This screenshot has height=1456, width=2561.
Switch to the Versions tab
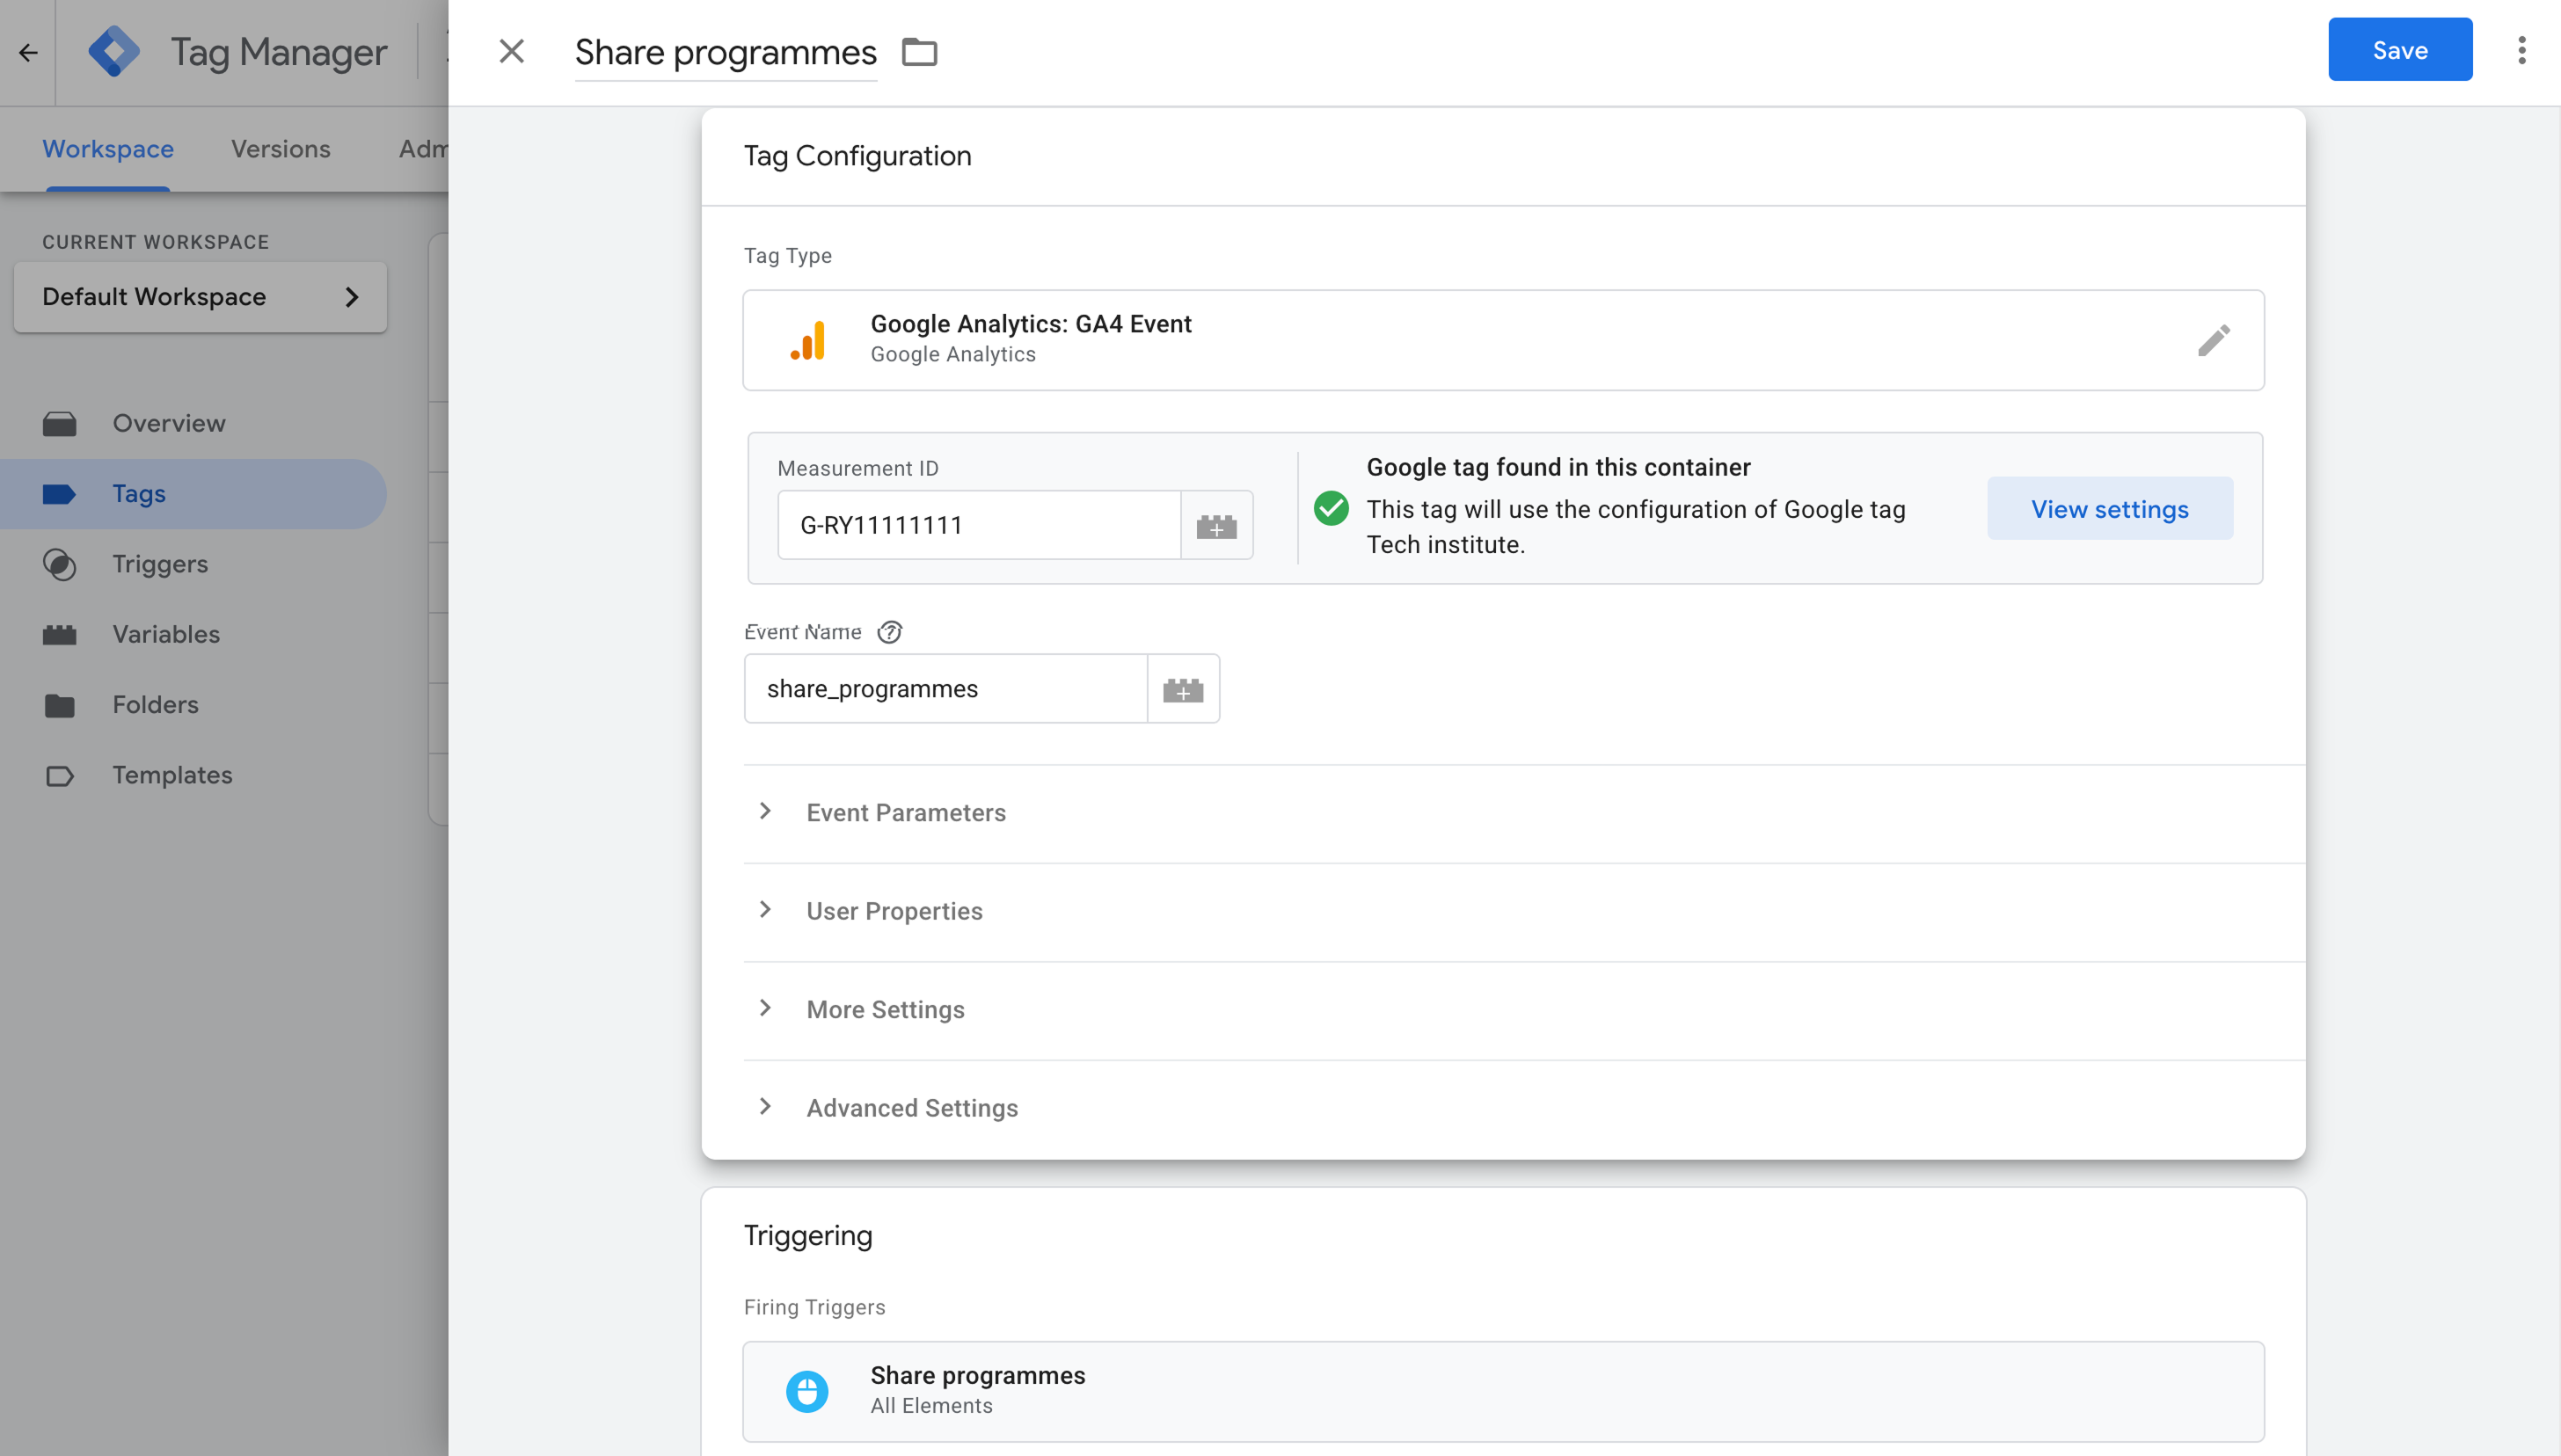coord(281,149)
